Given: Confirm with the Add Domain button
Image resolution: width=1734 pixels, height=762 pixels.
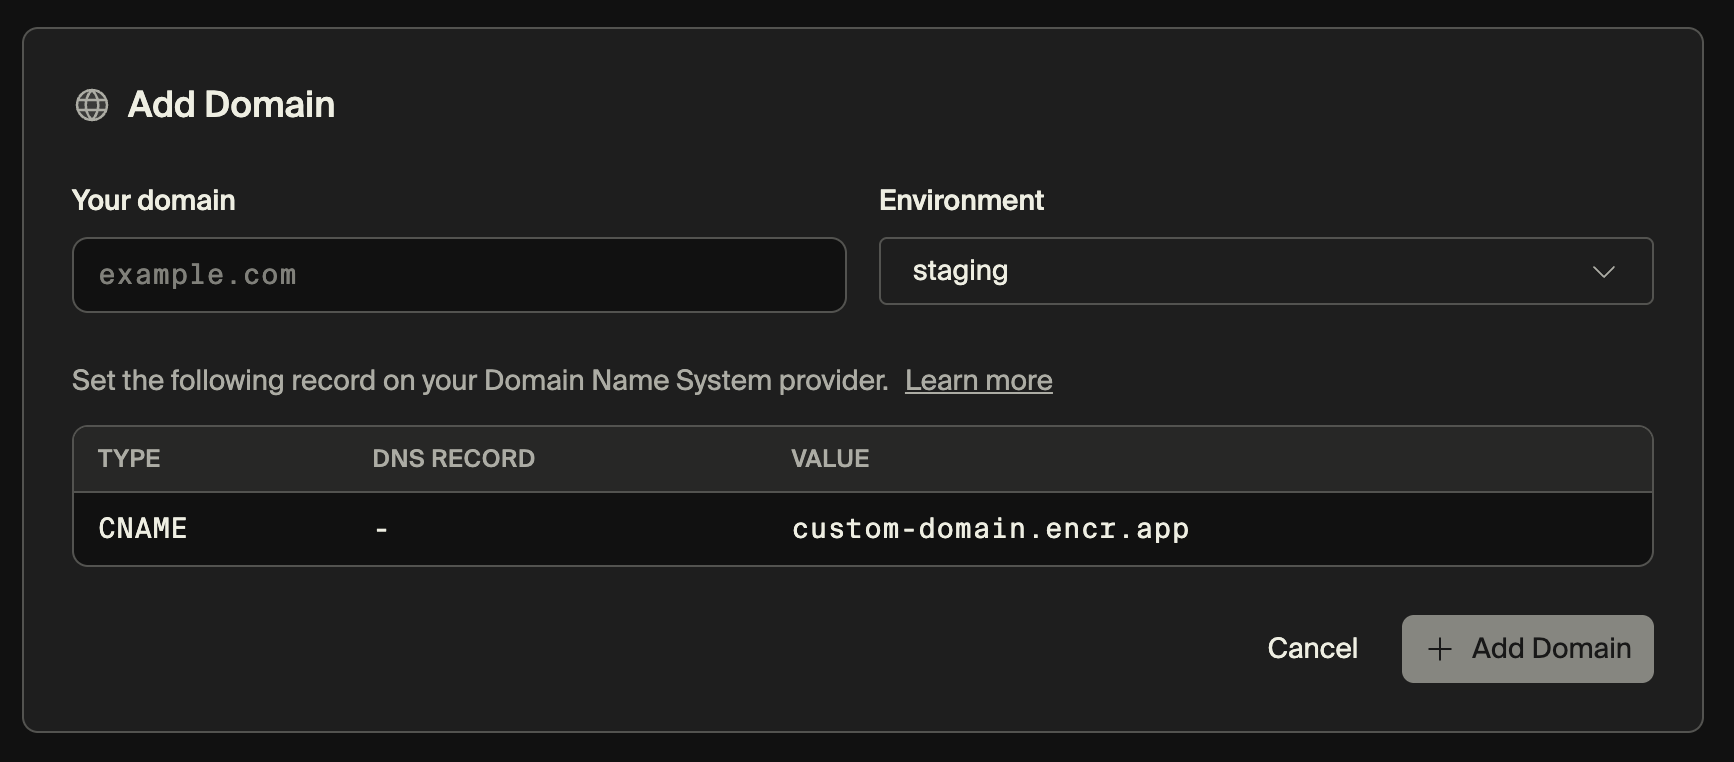Looking at the screenshot, I should point(1528,649).
